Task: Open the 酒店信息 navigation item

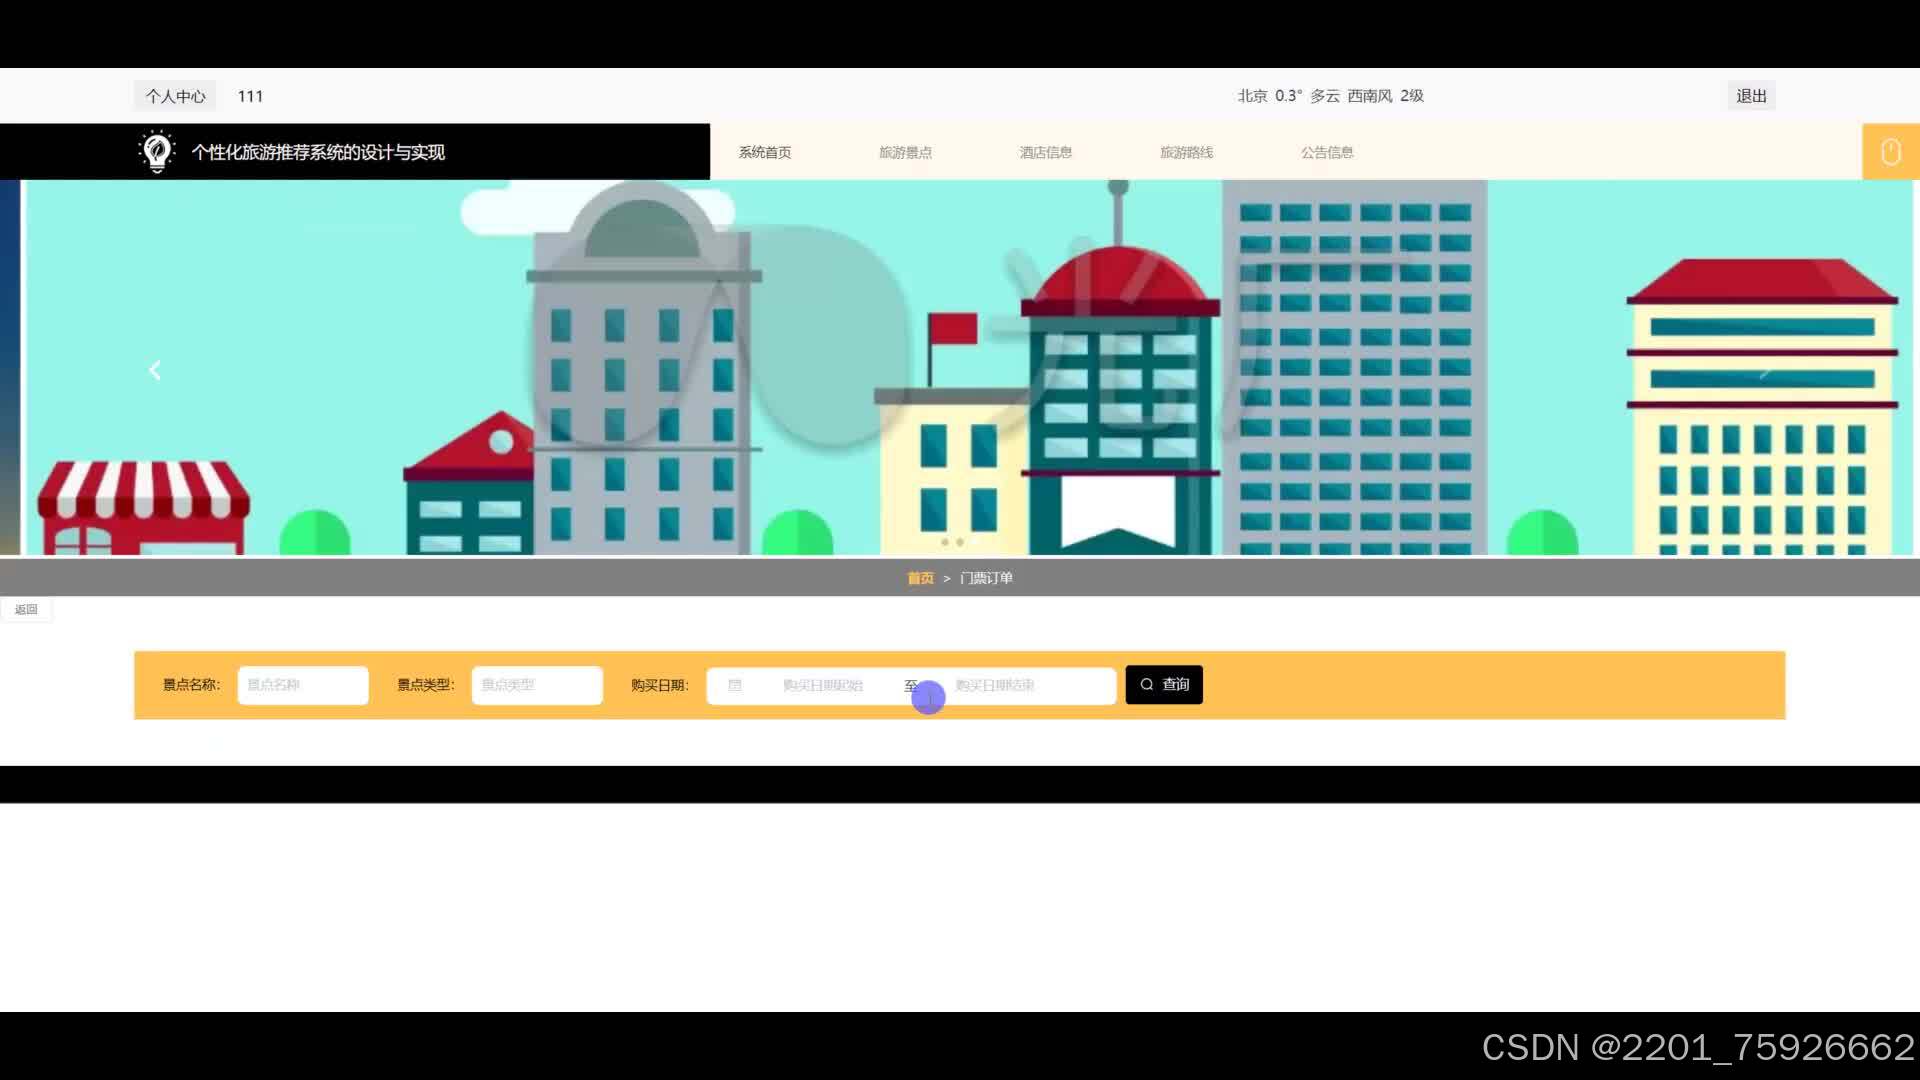Action: click(x=1046, y=152)
